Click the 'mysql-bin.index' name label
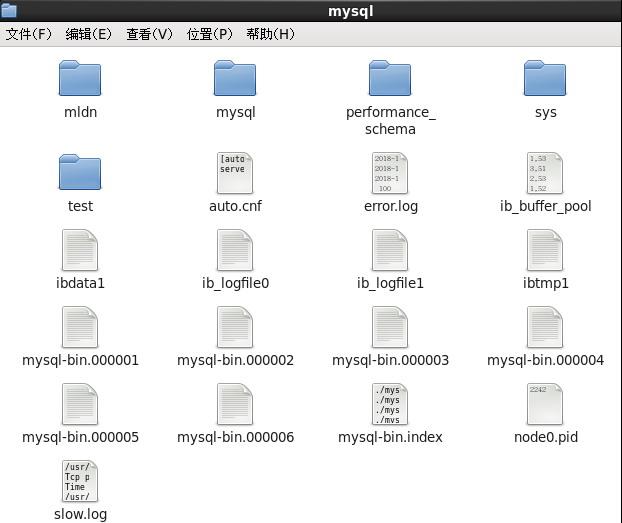The width and height of the screenshot is (622, 523). (391, 437)
